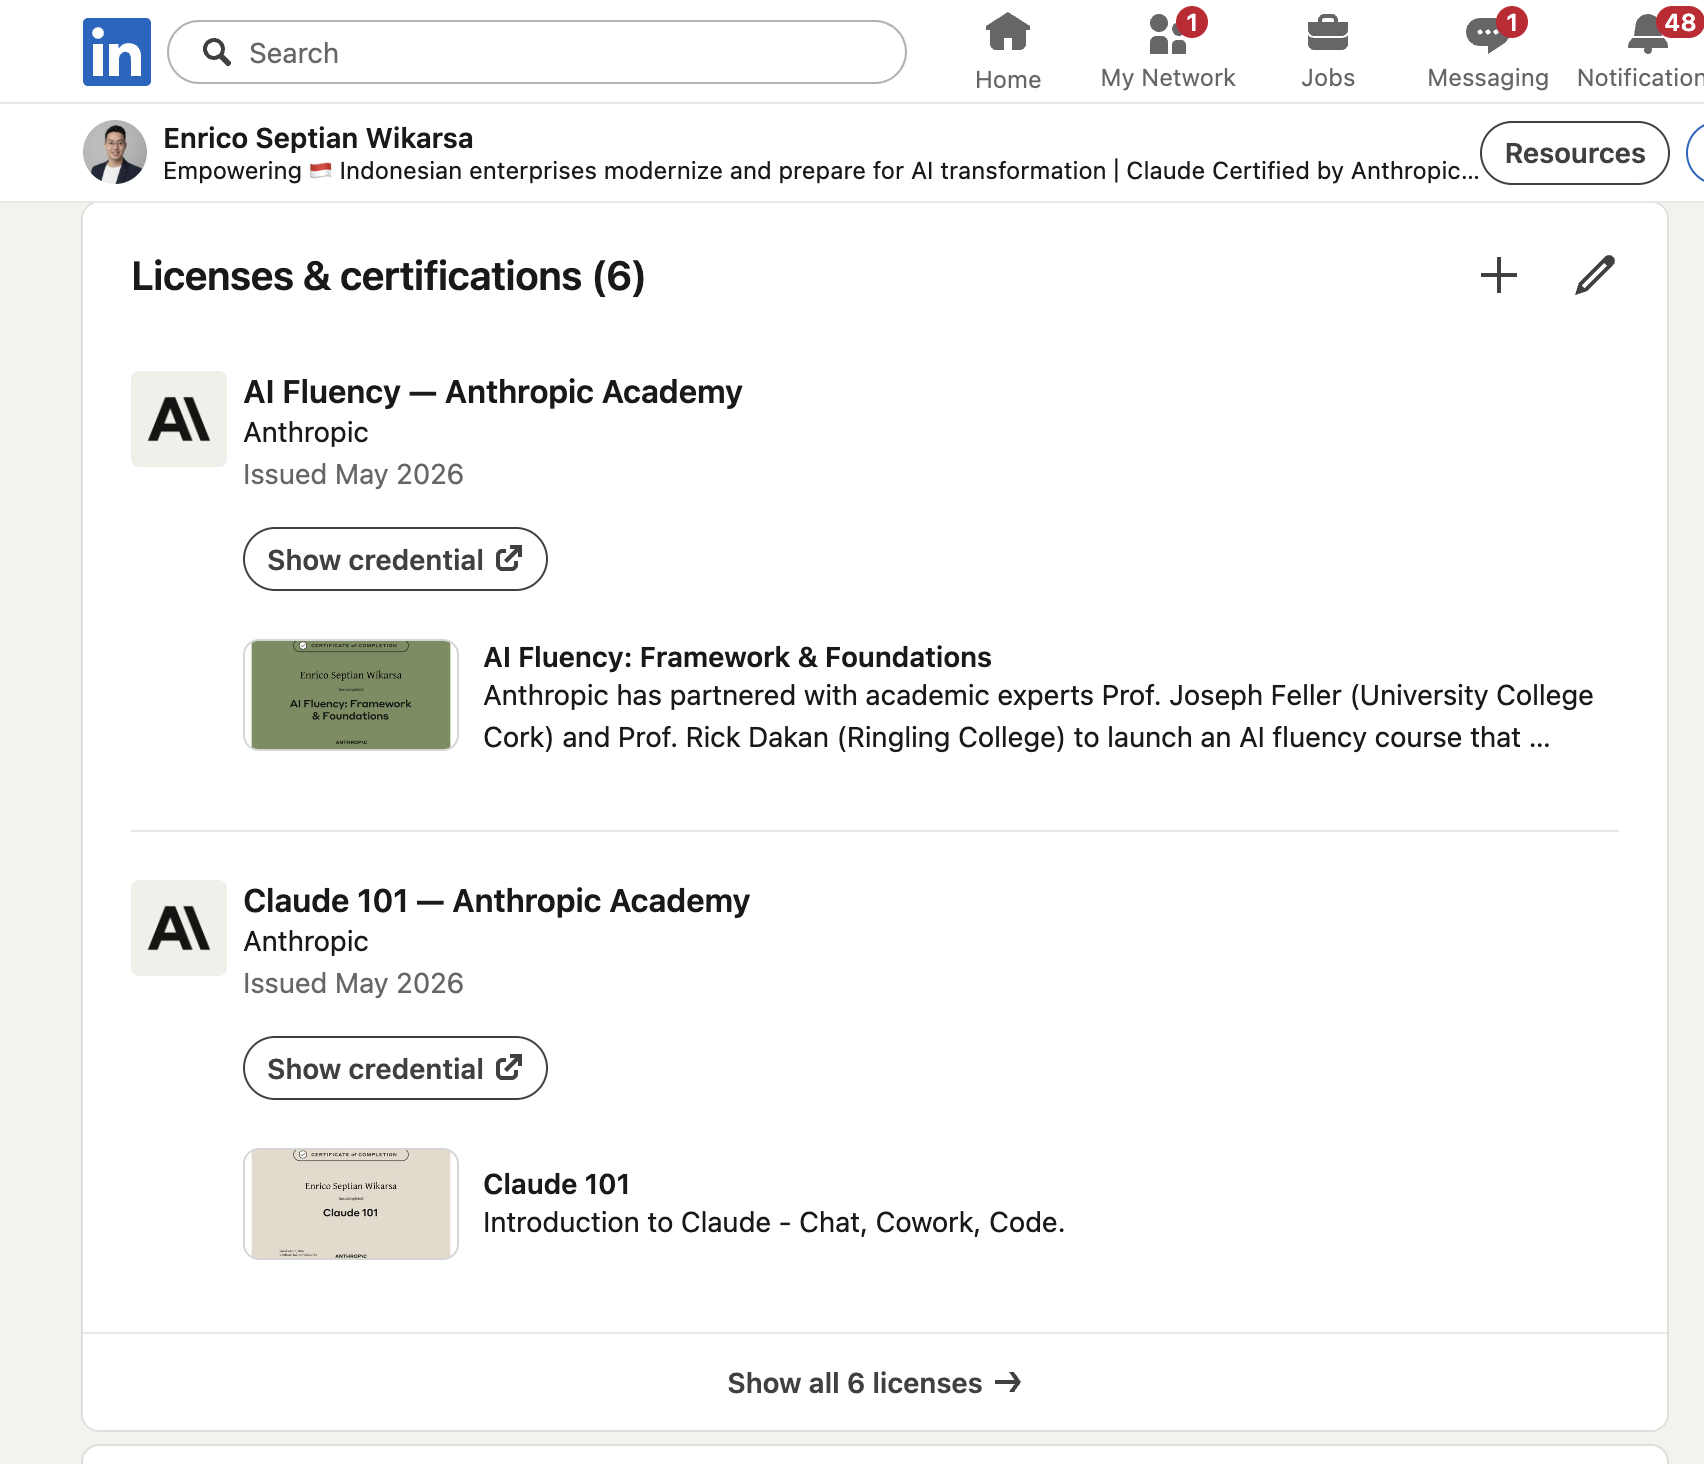The image size is (1704, 1464).
Task: Click the 48 notifications badge
Action: 1679,22
